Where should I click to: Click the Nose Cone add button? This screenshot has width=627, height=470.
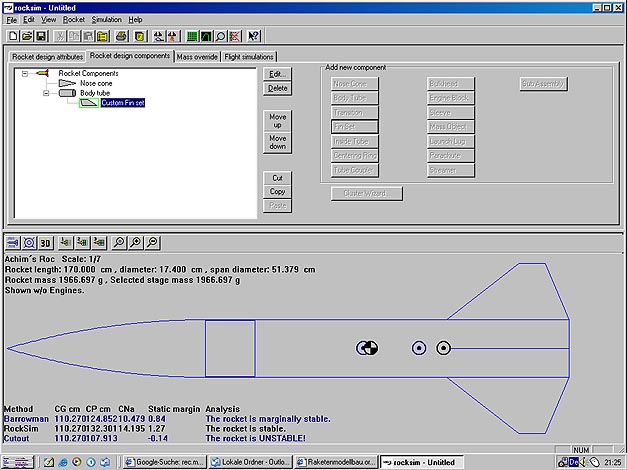click(354, 84)
